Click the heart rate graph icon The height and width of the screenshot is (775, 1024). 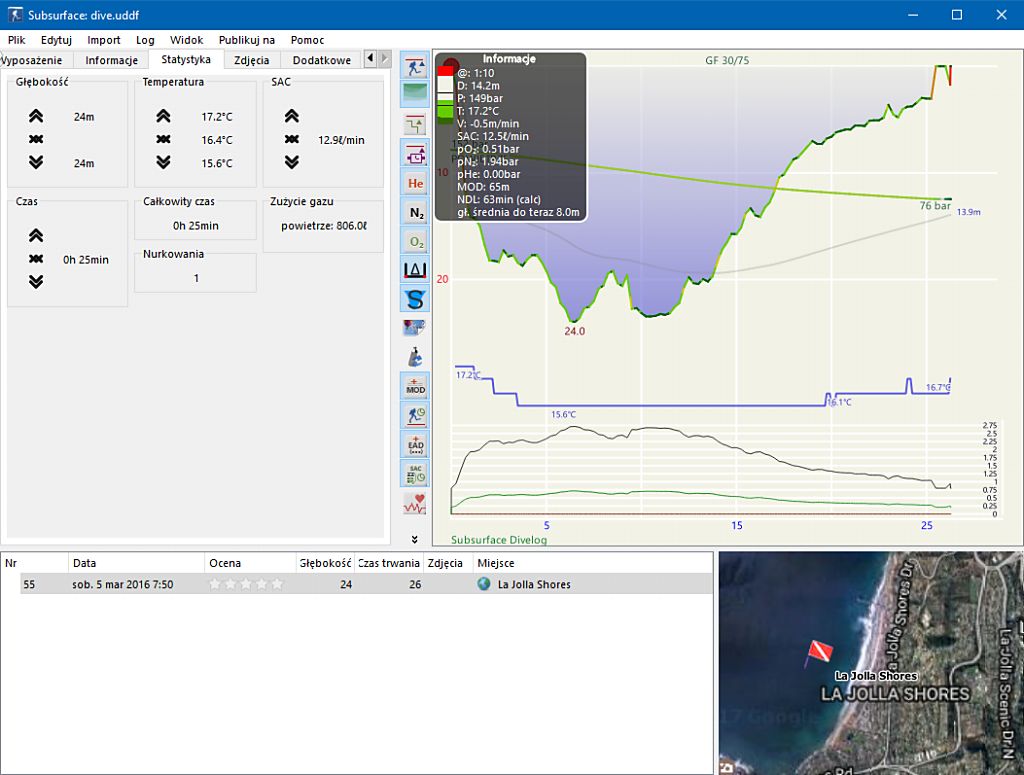(415, 503)
